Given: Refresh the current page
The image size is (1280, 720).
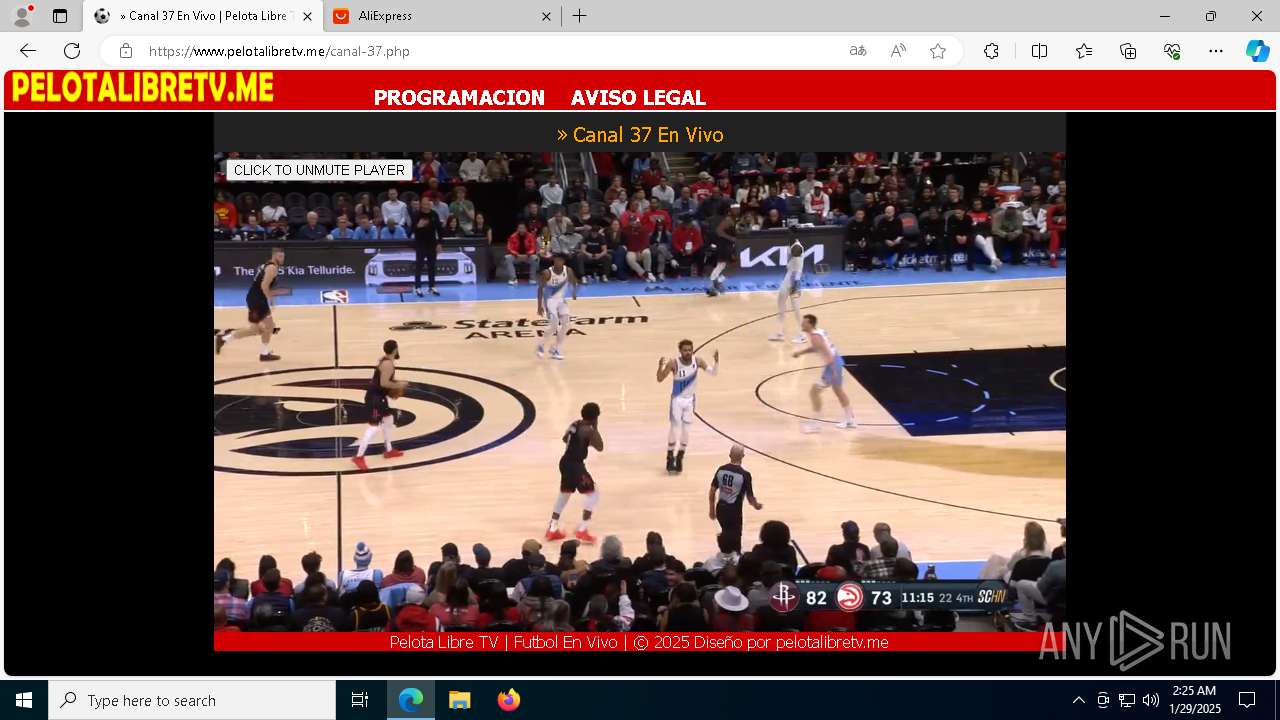Looking at the screenshot, I should click(x=72, y=51).
